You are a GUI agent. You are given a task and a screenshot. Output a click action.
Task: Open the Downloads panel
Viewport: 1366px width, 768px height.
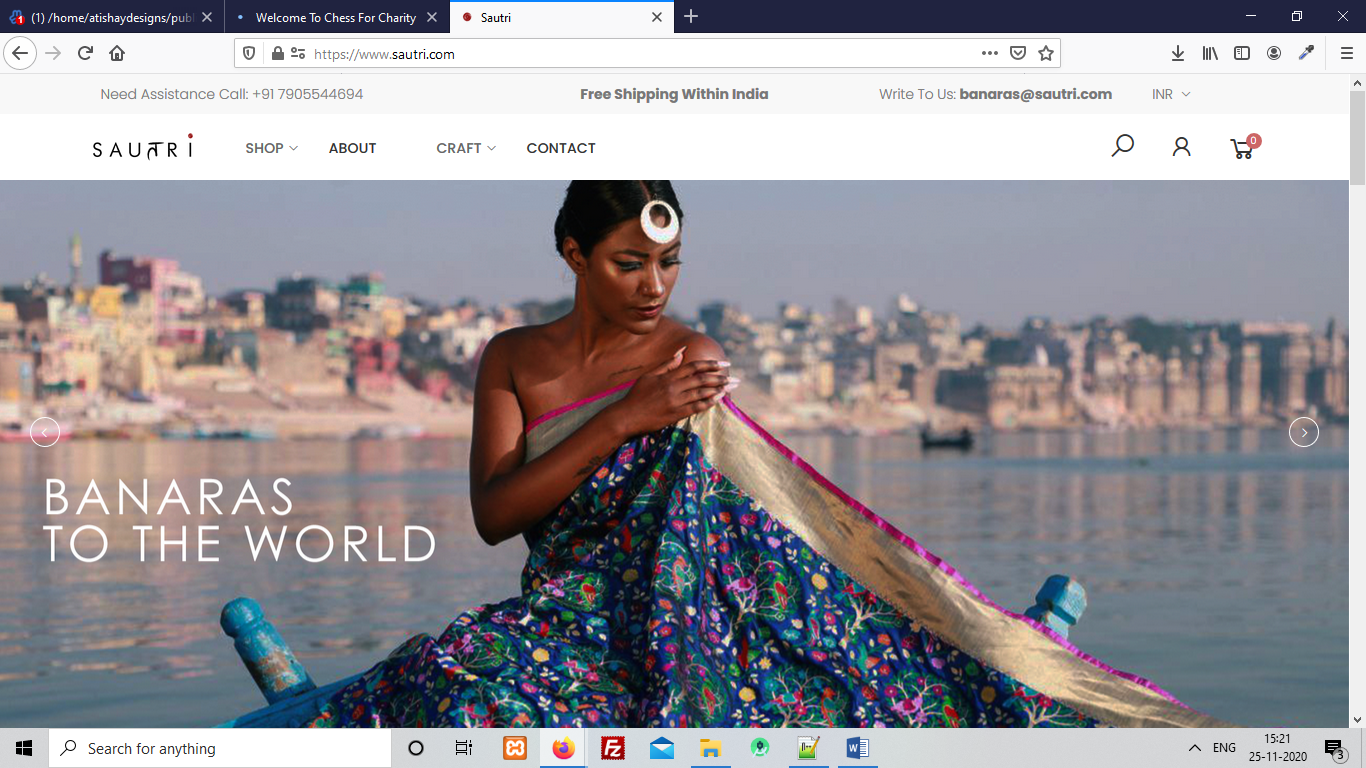1178,53
